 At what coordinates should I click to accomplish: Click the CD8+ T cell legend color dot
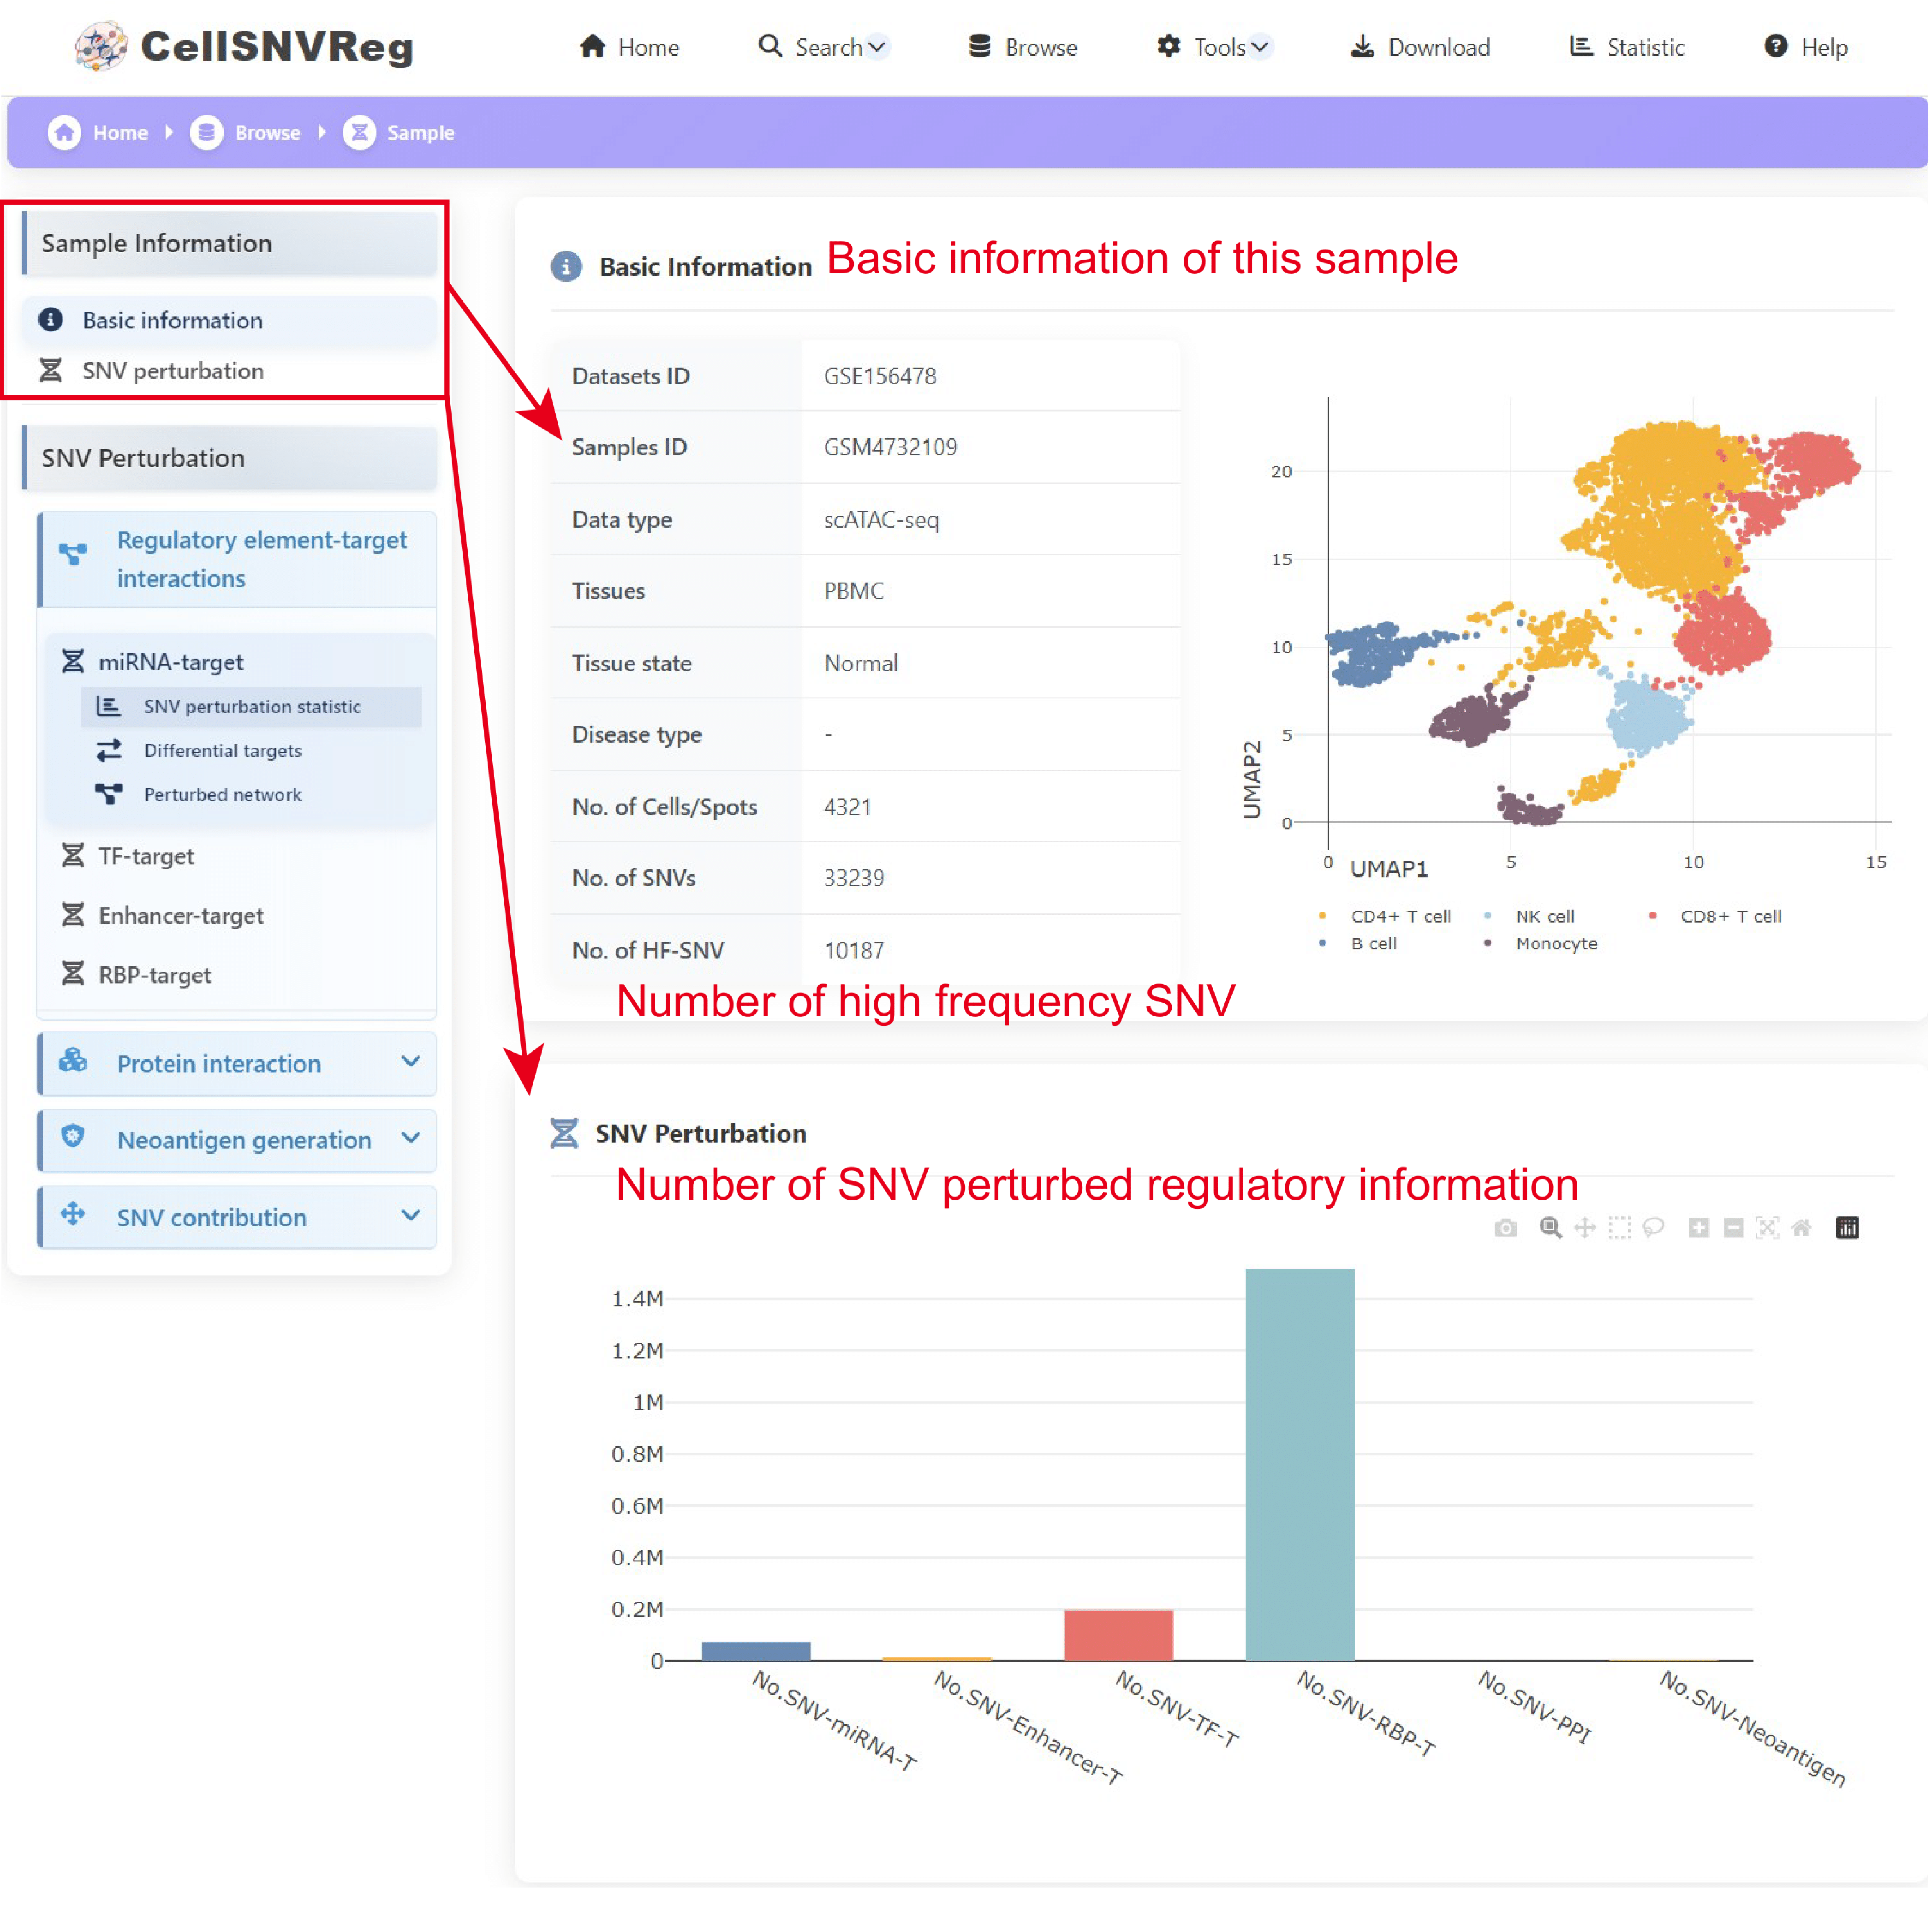tap(1652, 916)
